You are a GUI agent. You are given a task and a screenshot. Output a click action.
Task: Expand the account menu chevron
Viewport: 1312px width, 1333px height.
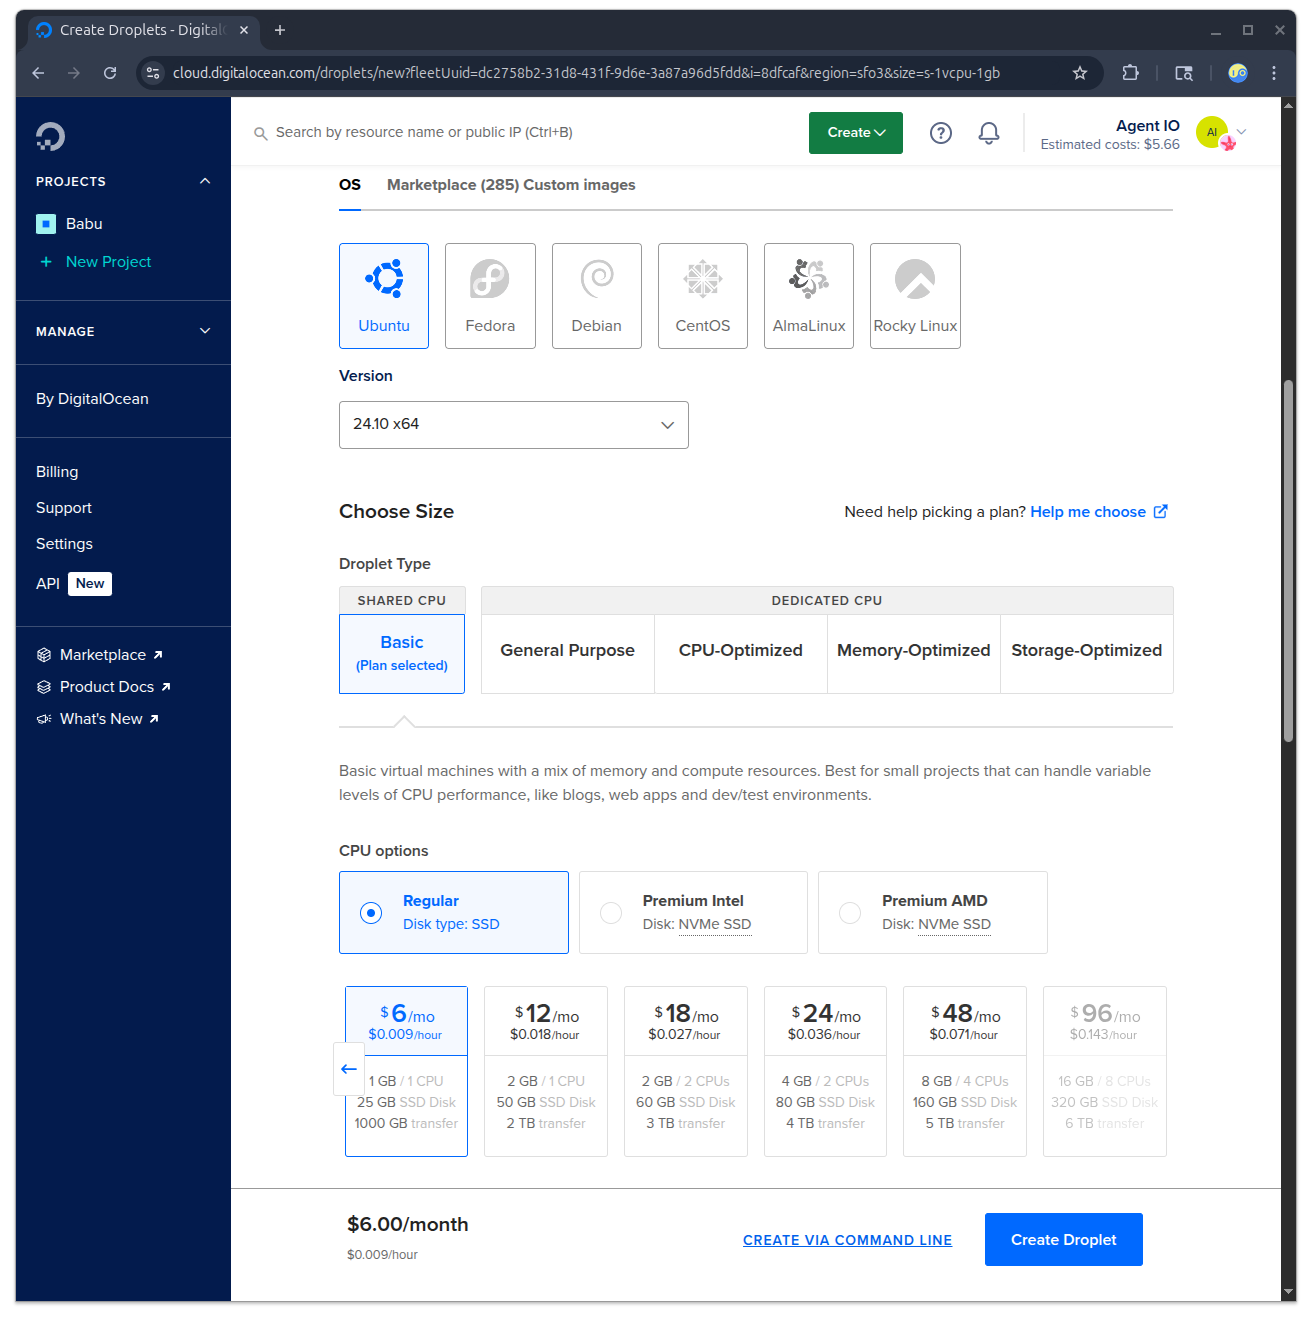point(1242,131)
